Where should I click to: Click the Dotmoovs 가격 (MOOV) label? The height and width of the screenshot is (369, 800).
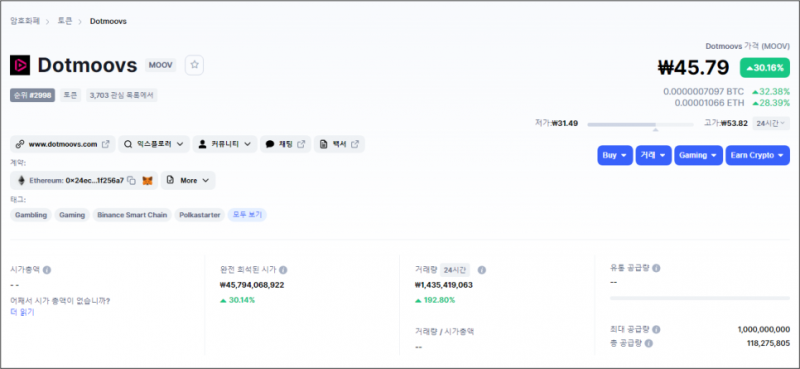[748, 46]
